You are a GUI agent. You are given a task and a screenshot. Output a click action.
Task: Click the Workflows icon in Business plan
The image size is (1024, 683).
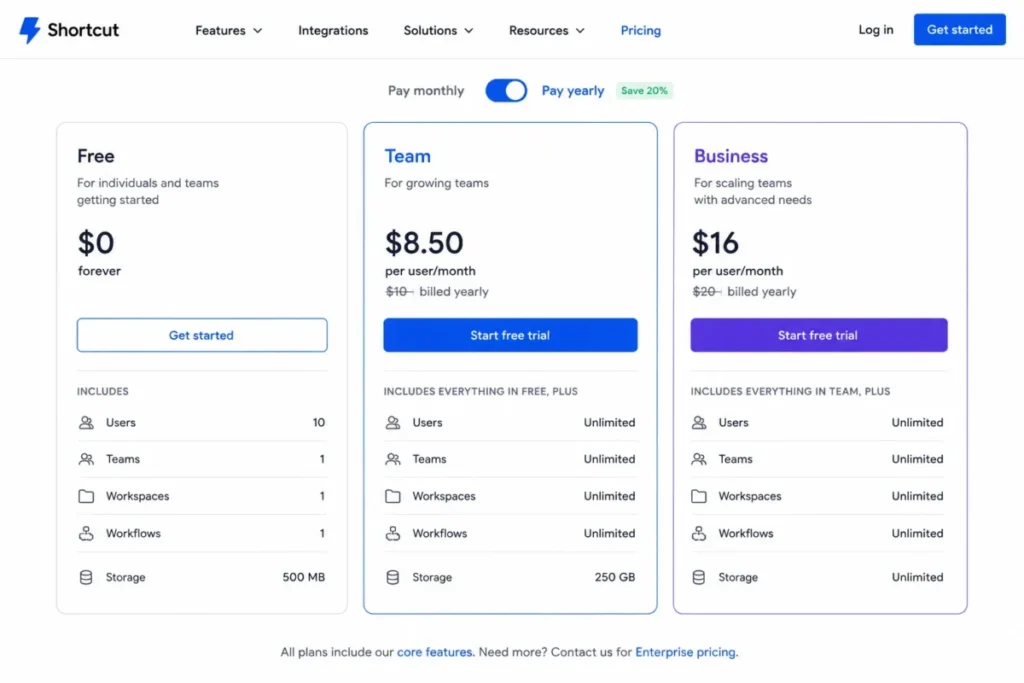(699, 533)
